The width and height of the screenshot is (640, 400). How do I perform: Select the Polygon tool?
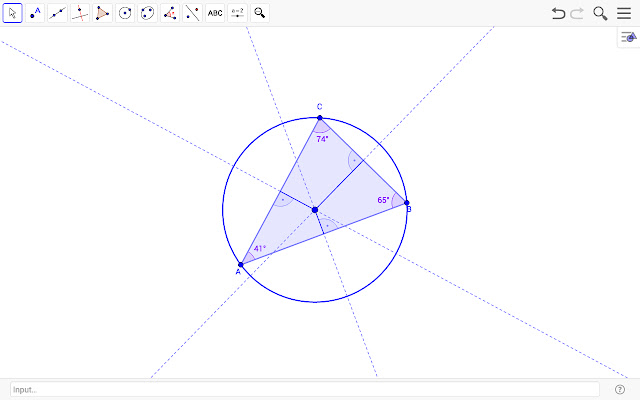(x=102, y=13)
